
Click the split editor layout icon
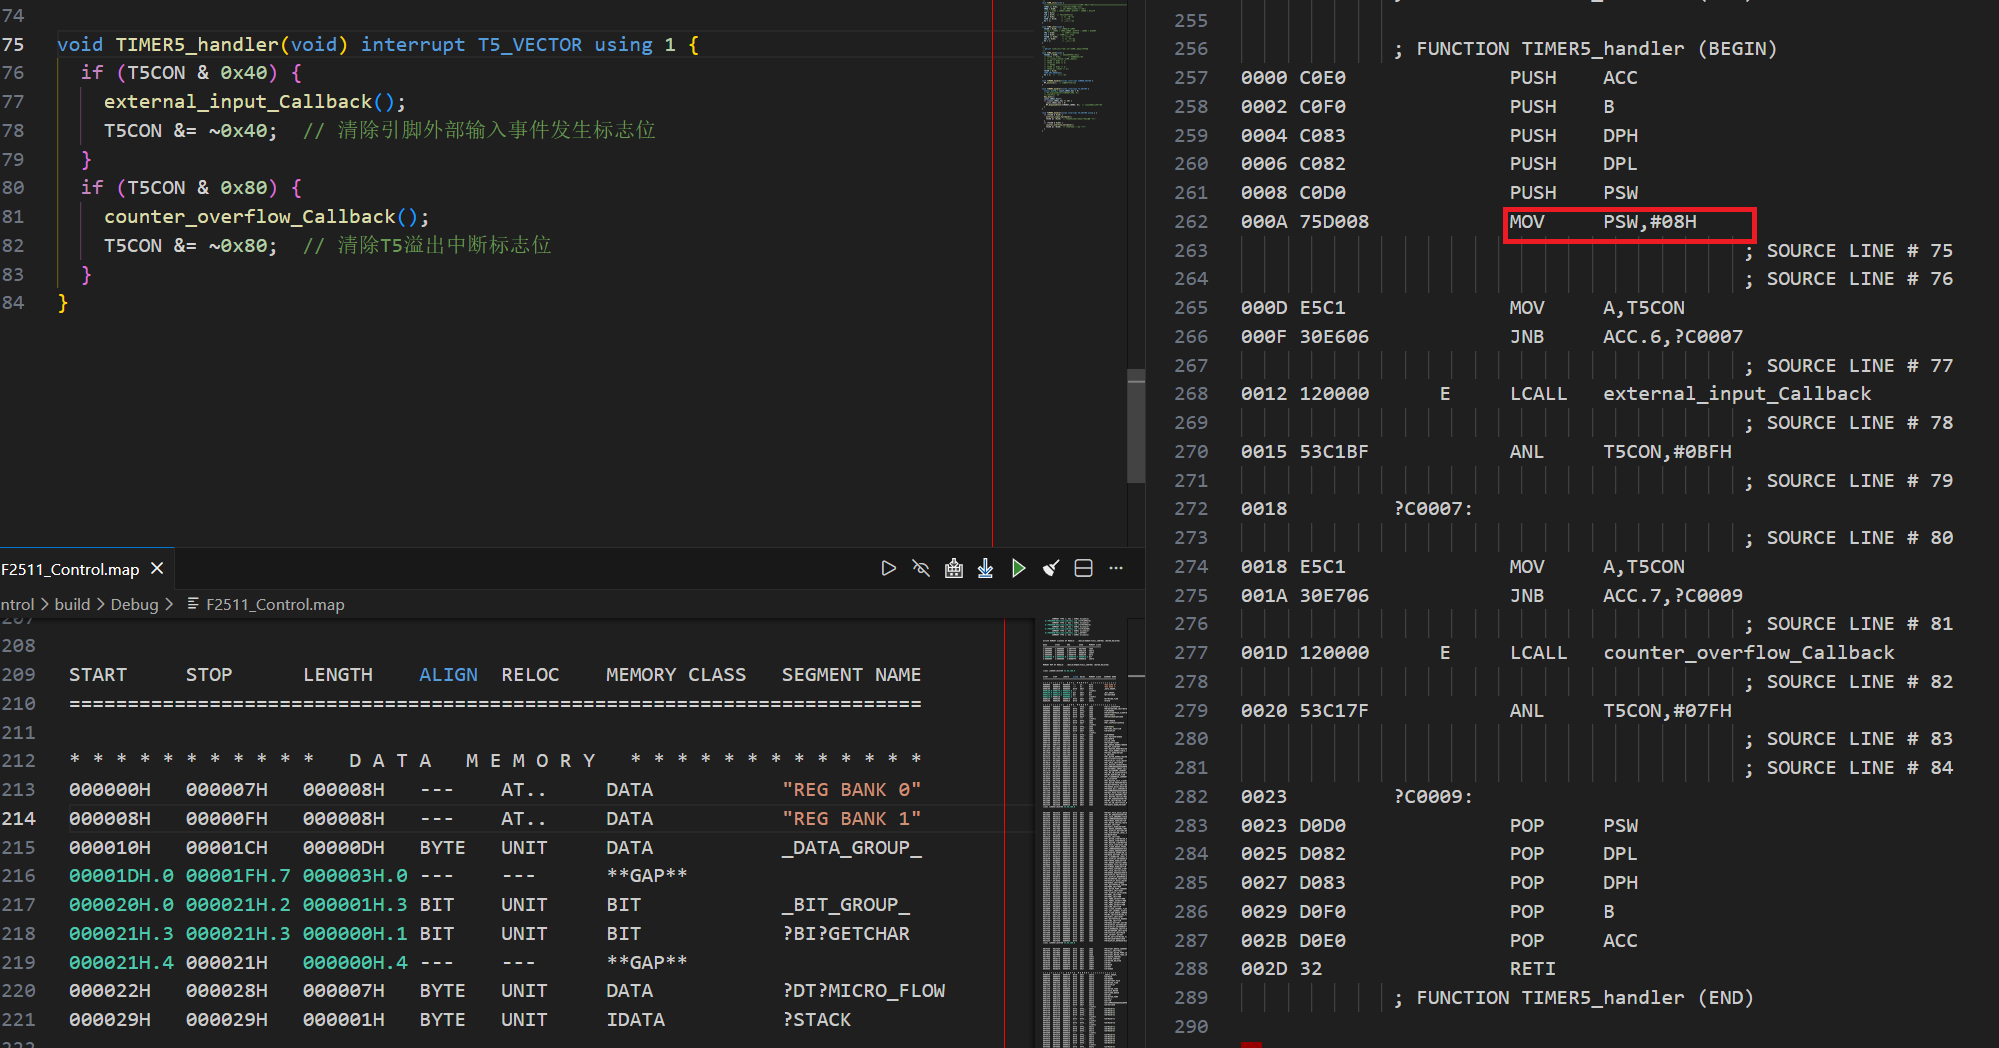[1083, 569]
